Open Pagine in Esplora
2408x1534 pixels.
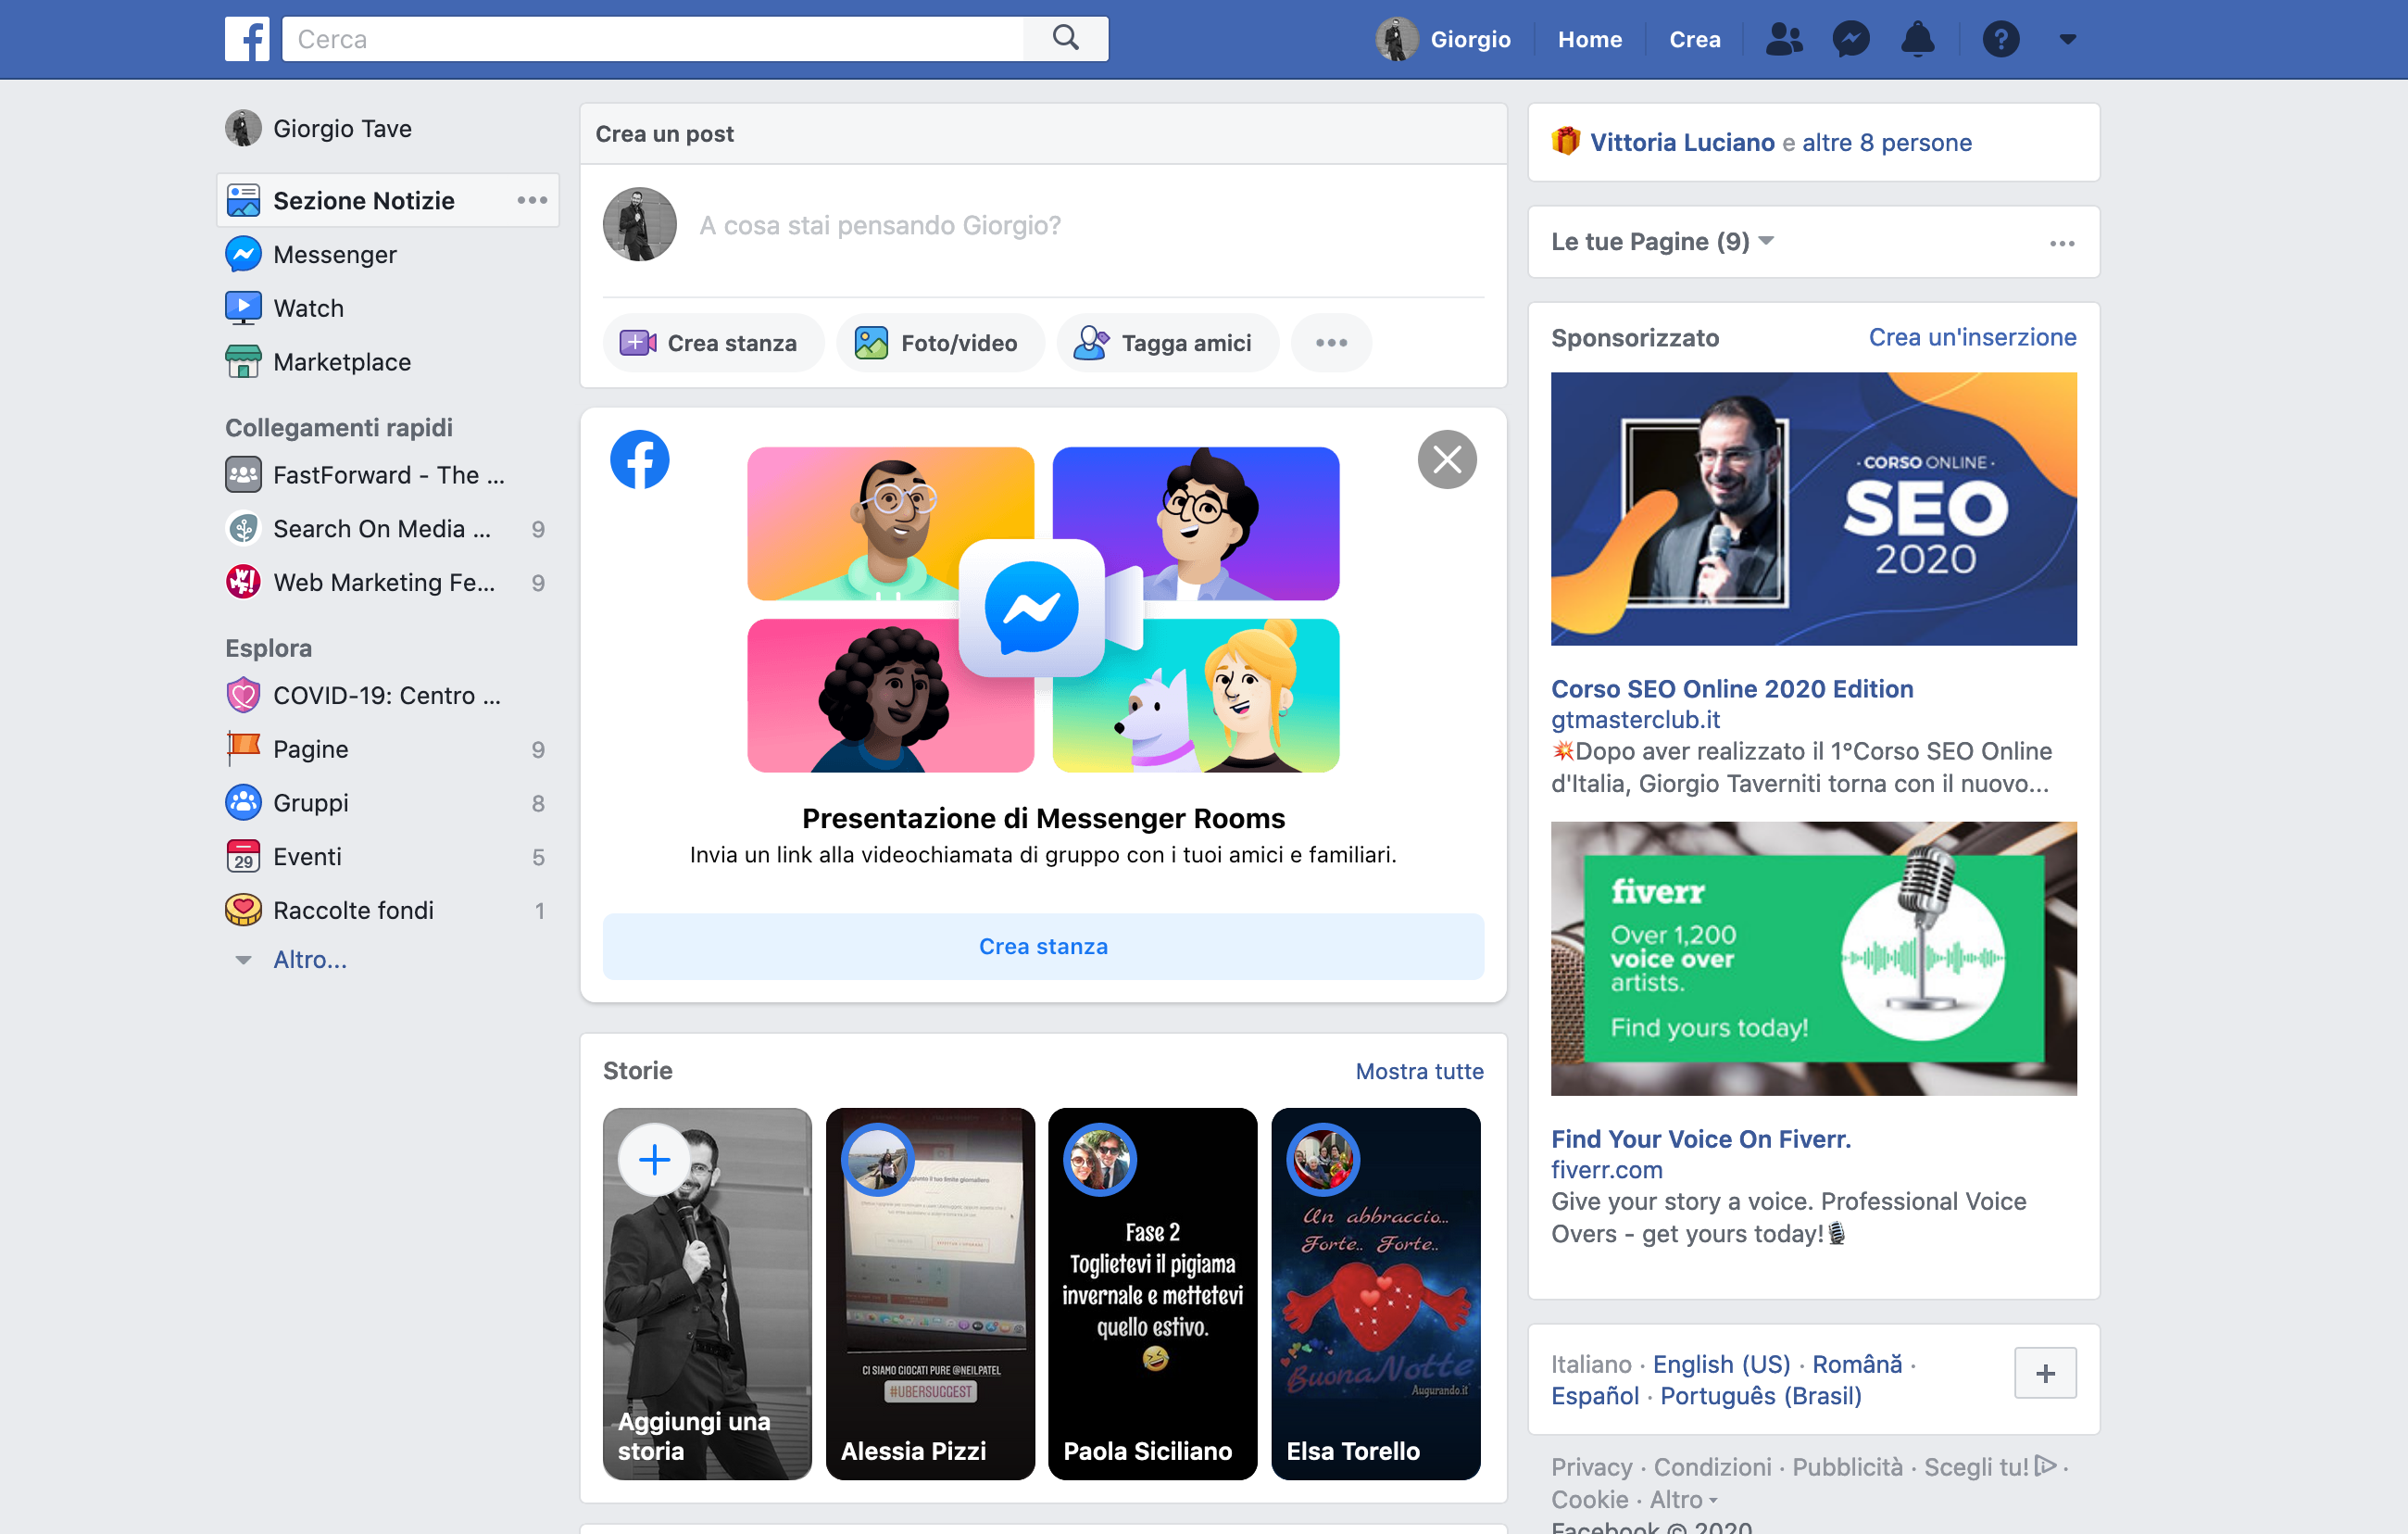pyautogui.click(x=287, y=749)
